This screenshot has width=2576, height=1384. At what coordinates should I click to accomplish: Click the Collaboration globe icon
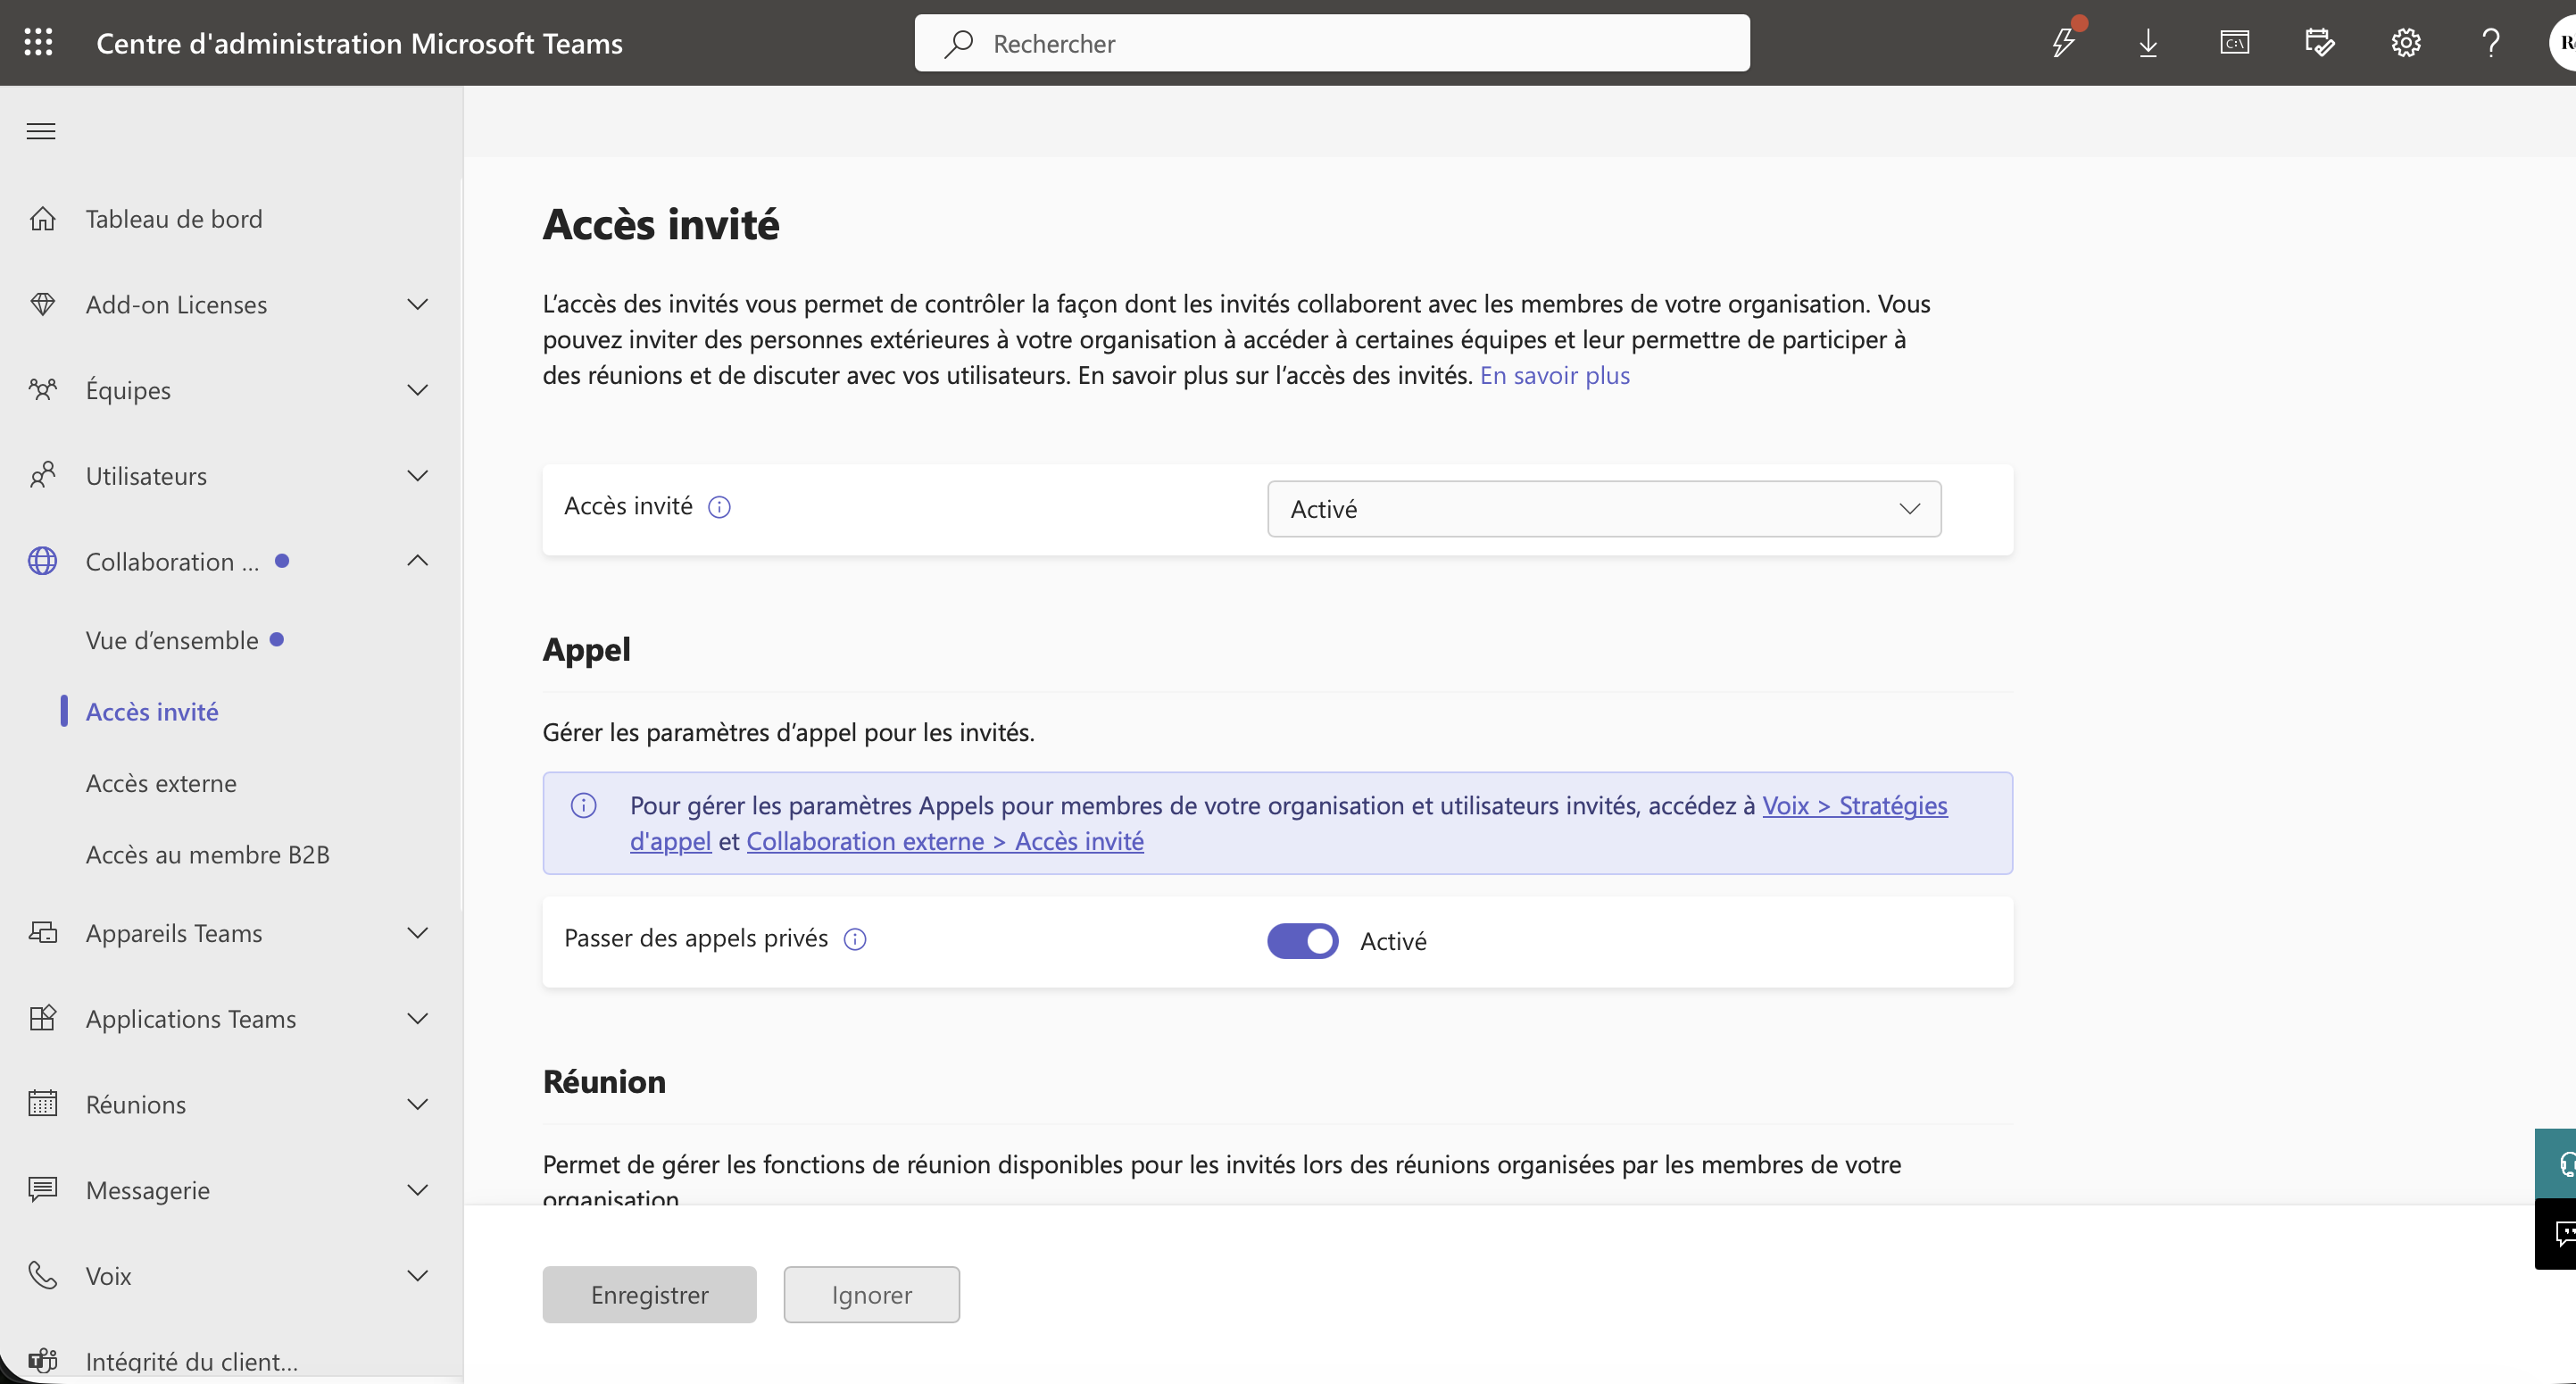point(42,561)
